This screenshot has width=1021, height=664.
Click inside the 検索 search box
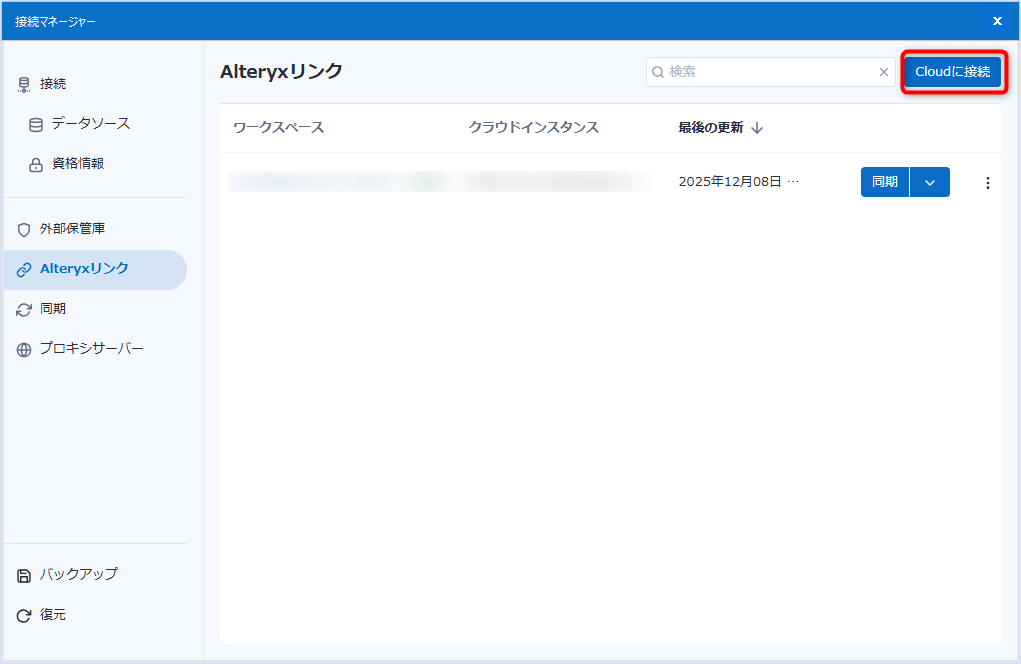click(x=760, y=72)
